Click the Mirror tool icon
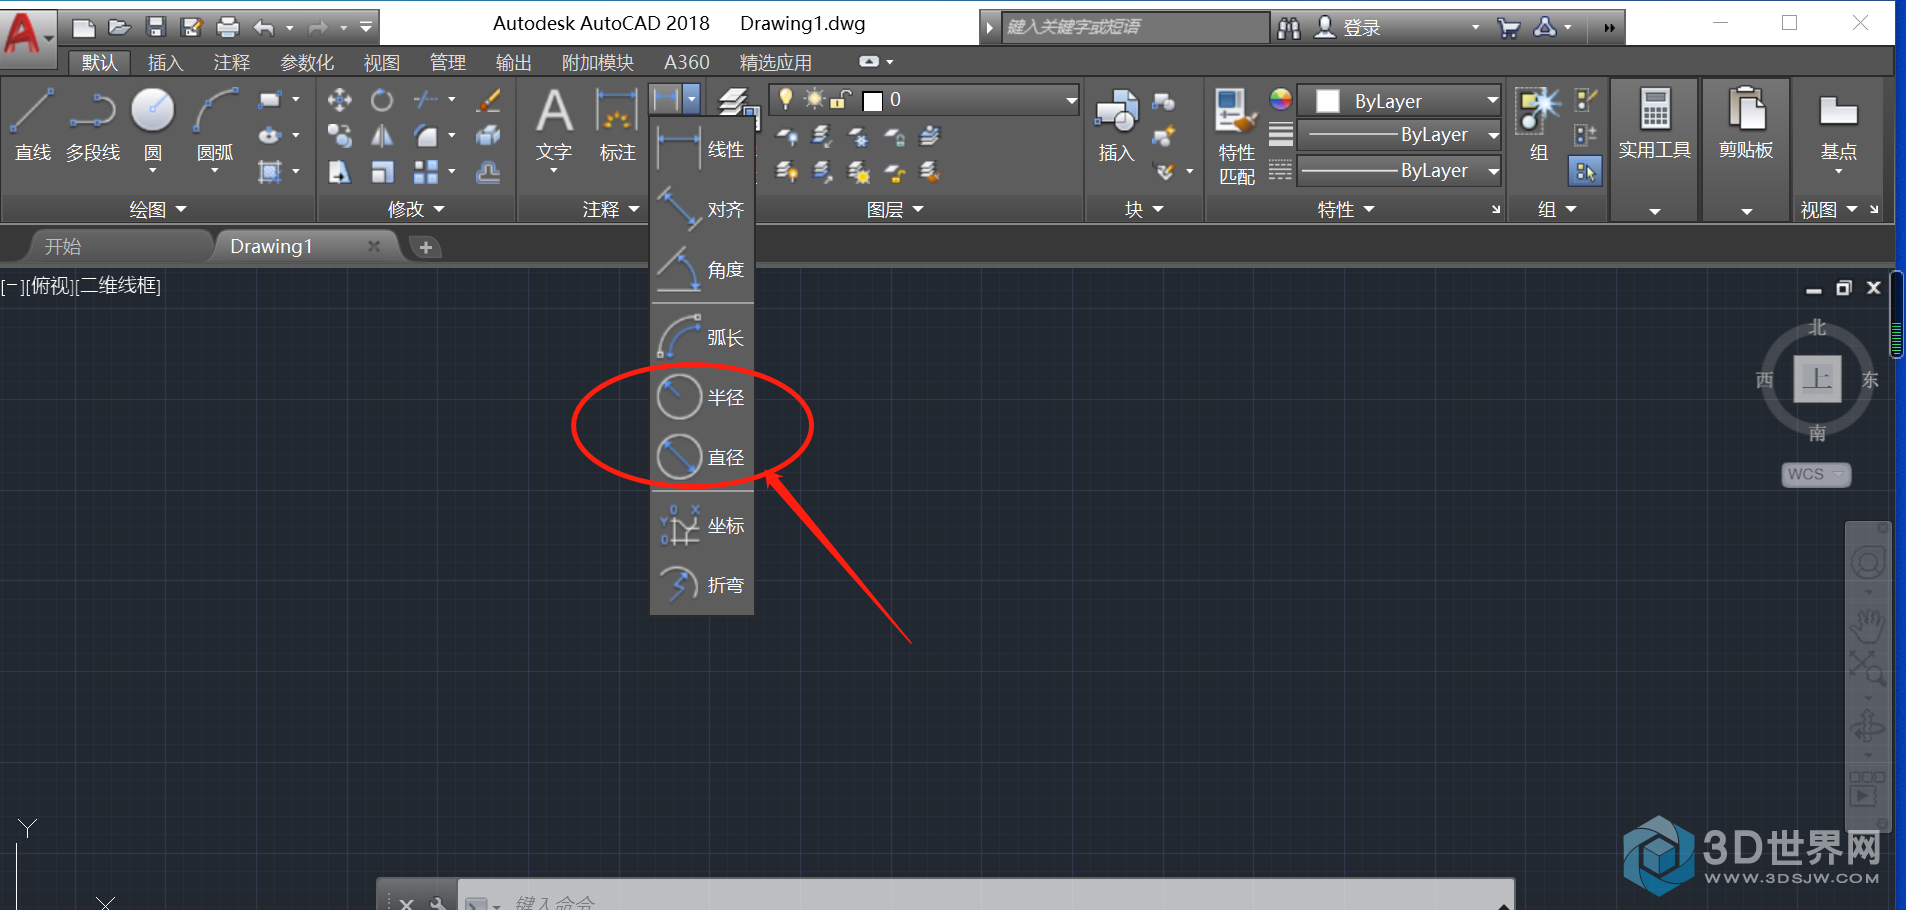 (x=382, y=136)
